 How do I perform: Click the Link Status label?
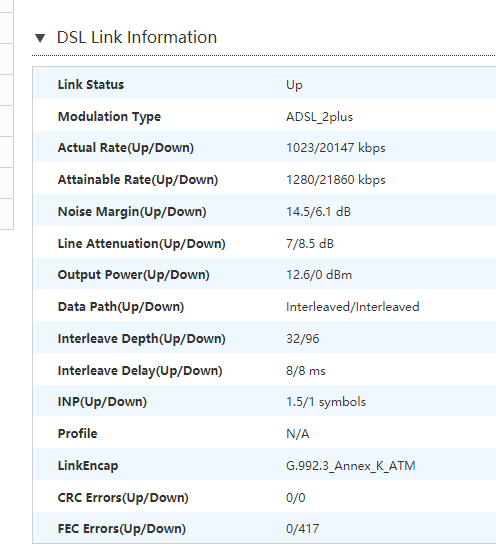click(91, 85)
